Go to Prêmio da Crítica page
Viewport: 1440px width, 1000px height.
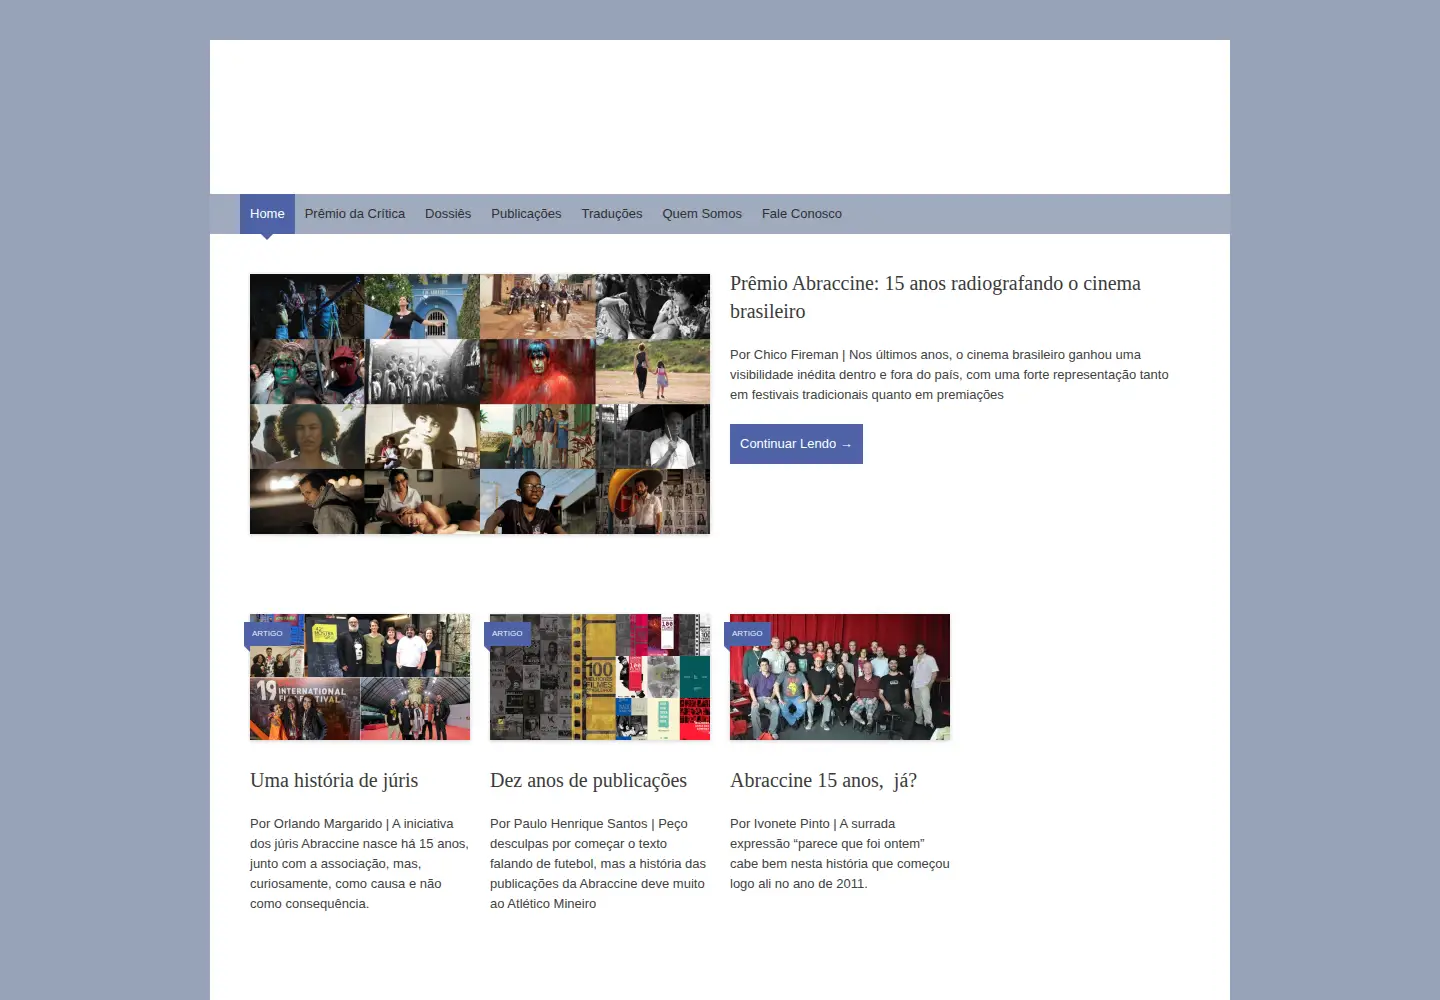[x=355, y=214]
